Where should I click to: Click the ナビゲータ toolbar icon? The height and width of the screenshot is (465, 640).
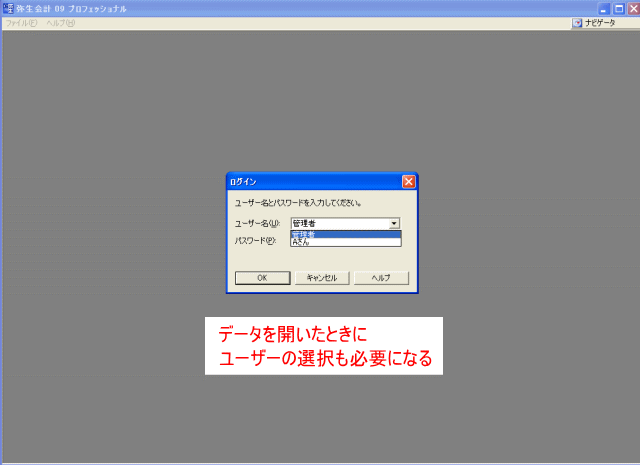point(577,23)
